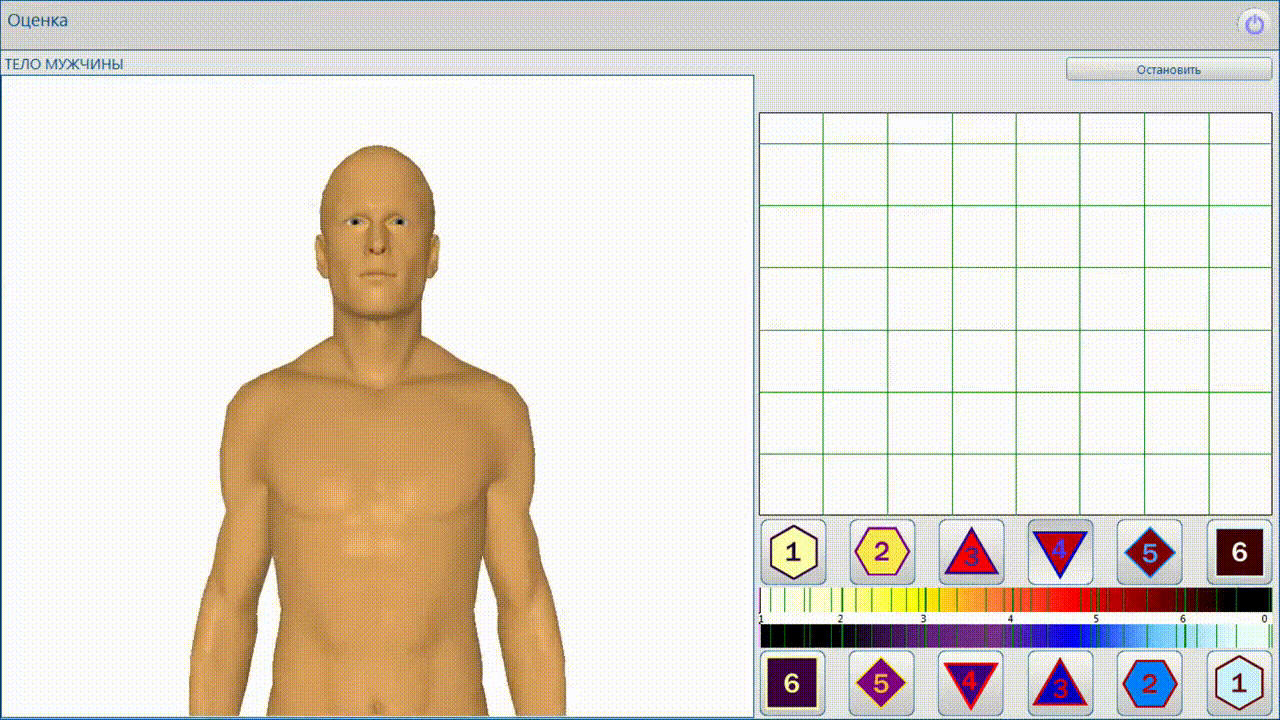The image size is (1280, 720).
Task: Toggle the red inverted triangle 4 icon
Action: [x=1060, y=552]
